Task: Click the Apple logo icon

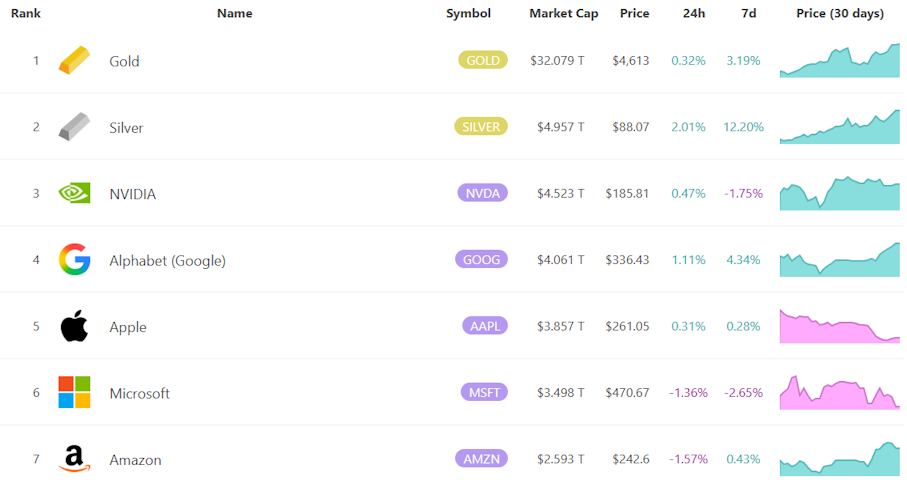Action: pyautogui.click(x=74, y=326)
